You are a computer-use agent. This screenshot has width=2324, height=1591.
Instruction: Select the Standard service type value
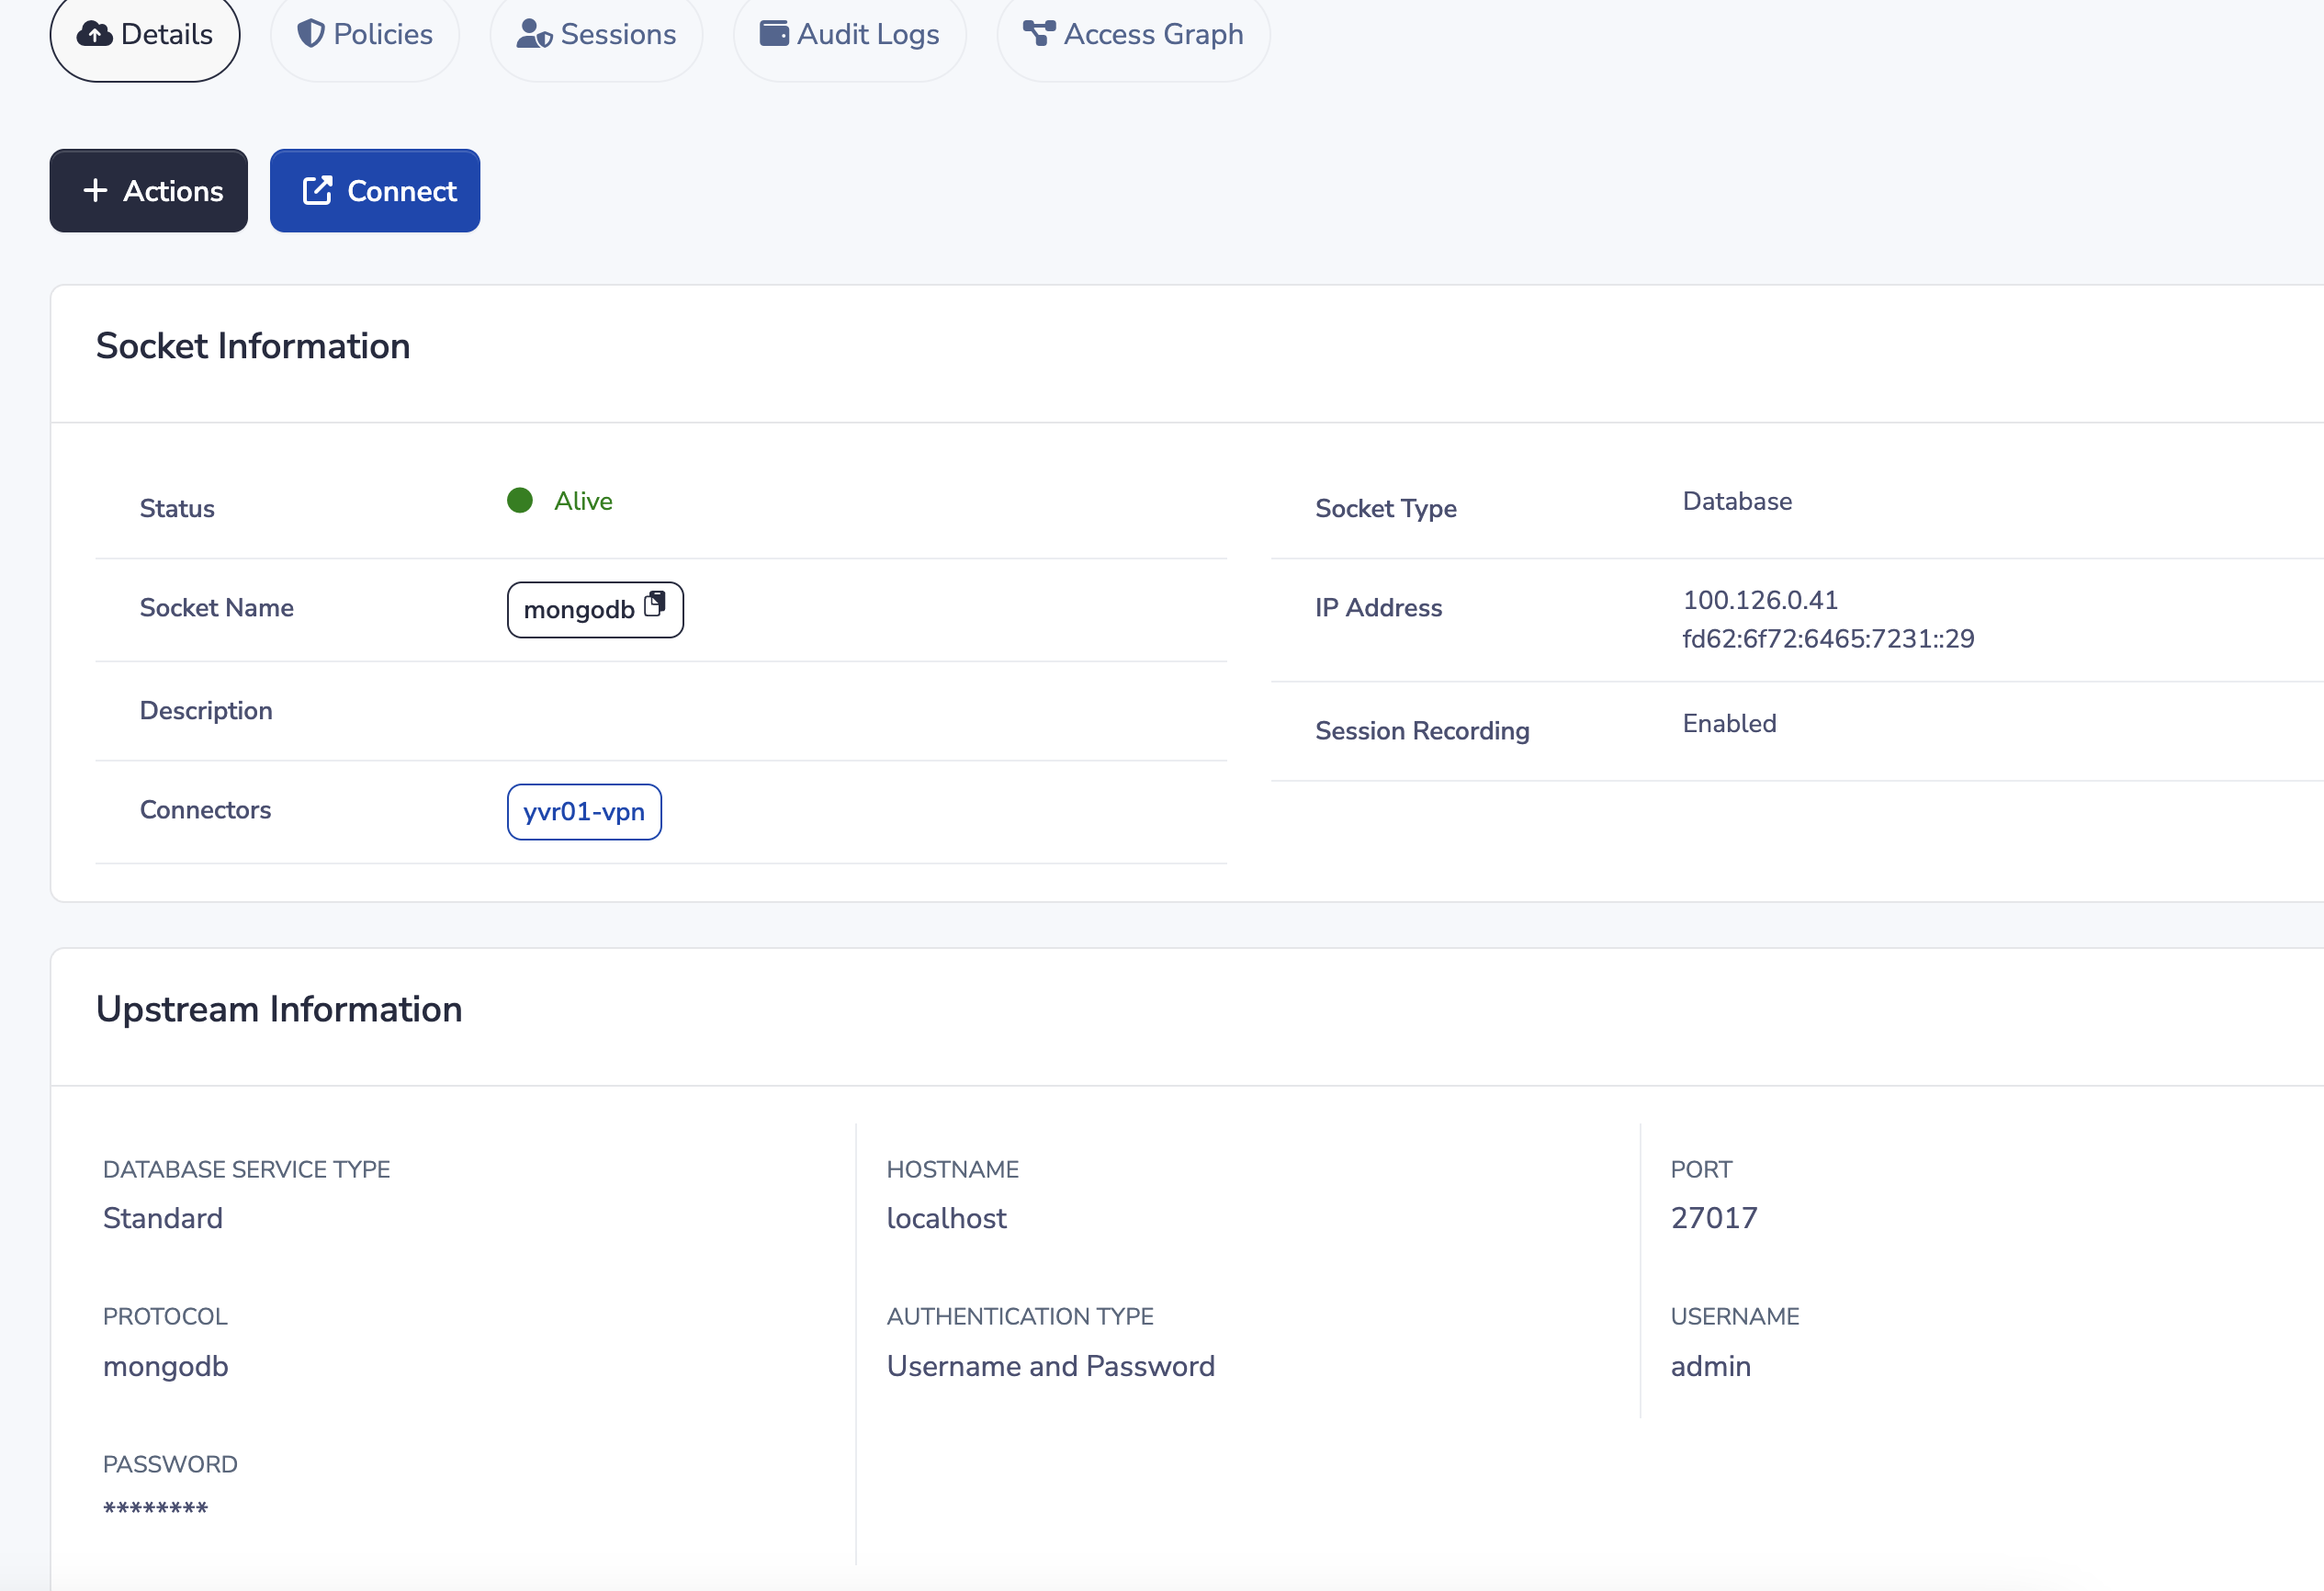click(x=163, y=1218)
